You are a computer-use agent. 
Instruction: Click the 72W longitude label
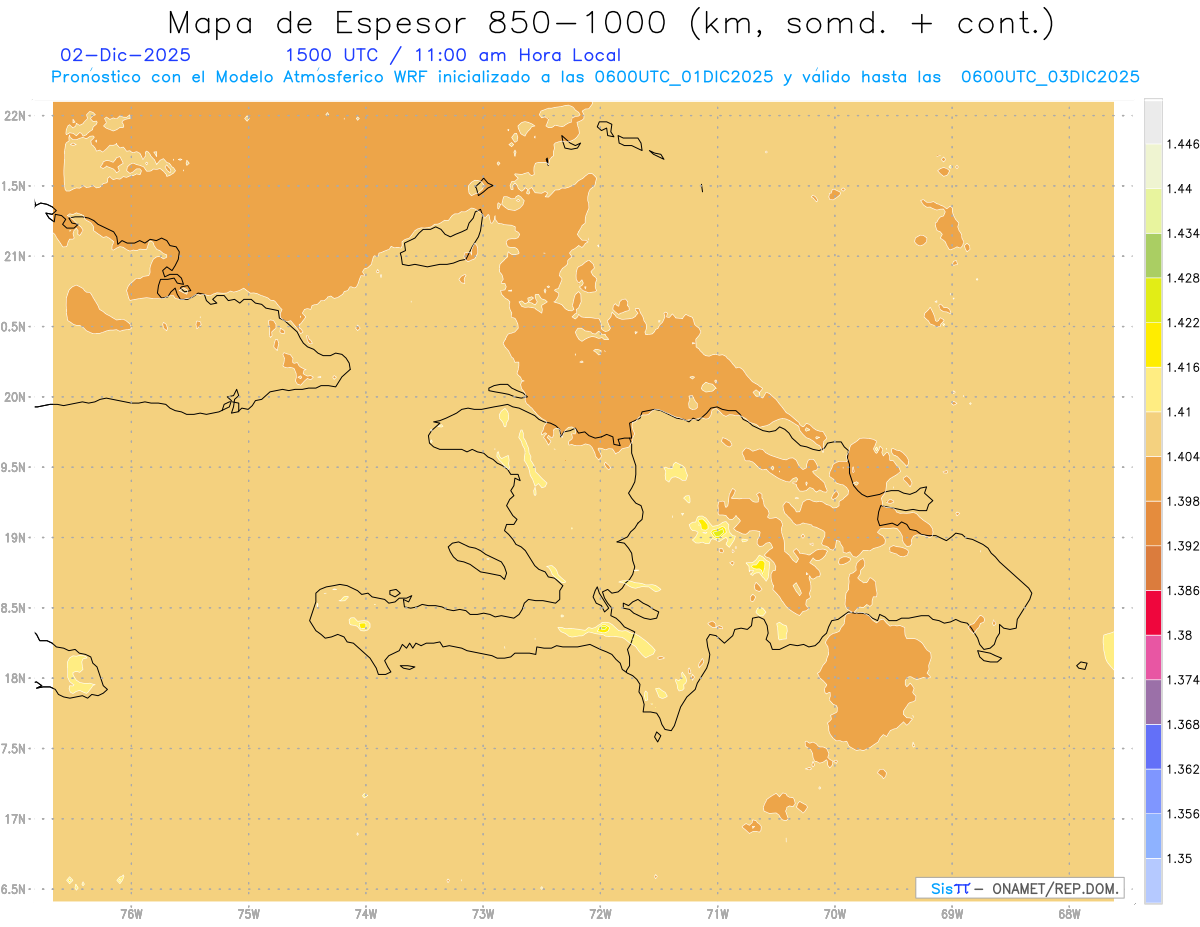(x=601, y=914)
